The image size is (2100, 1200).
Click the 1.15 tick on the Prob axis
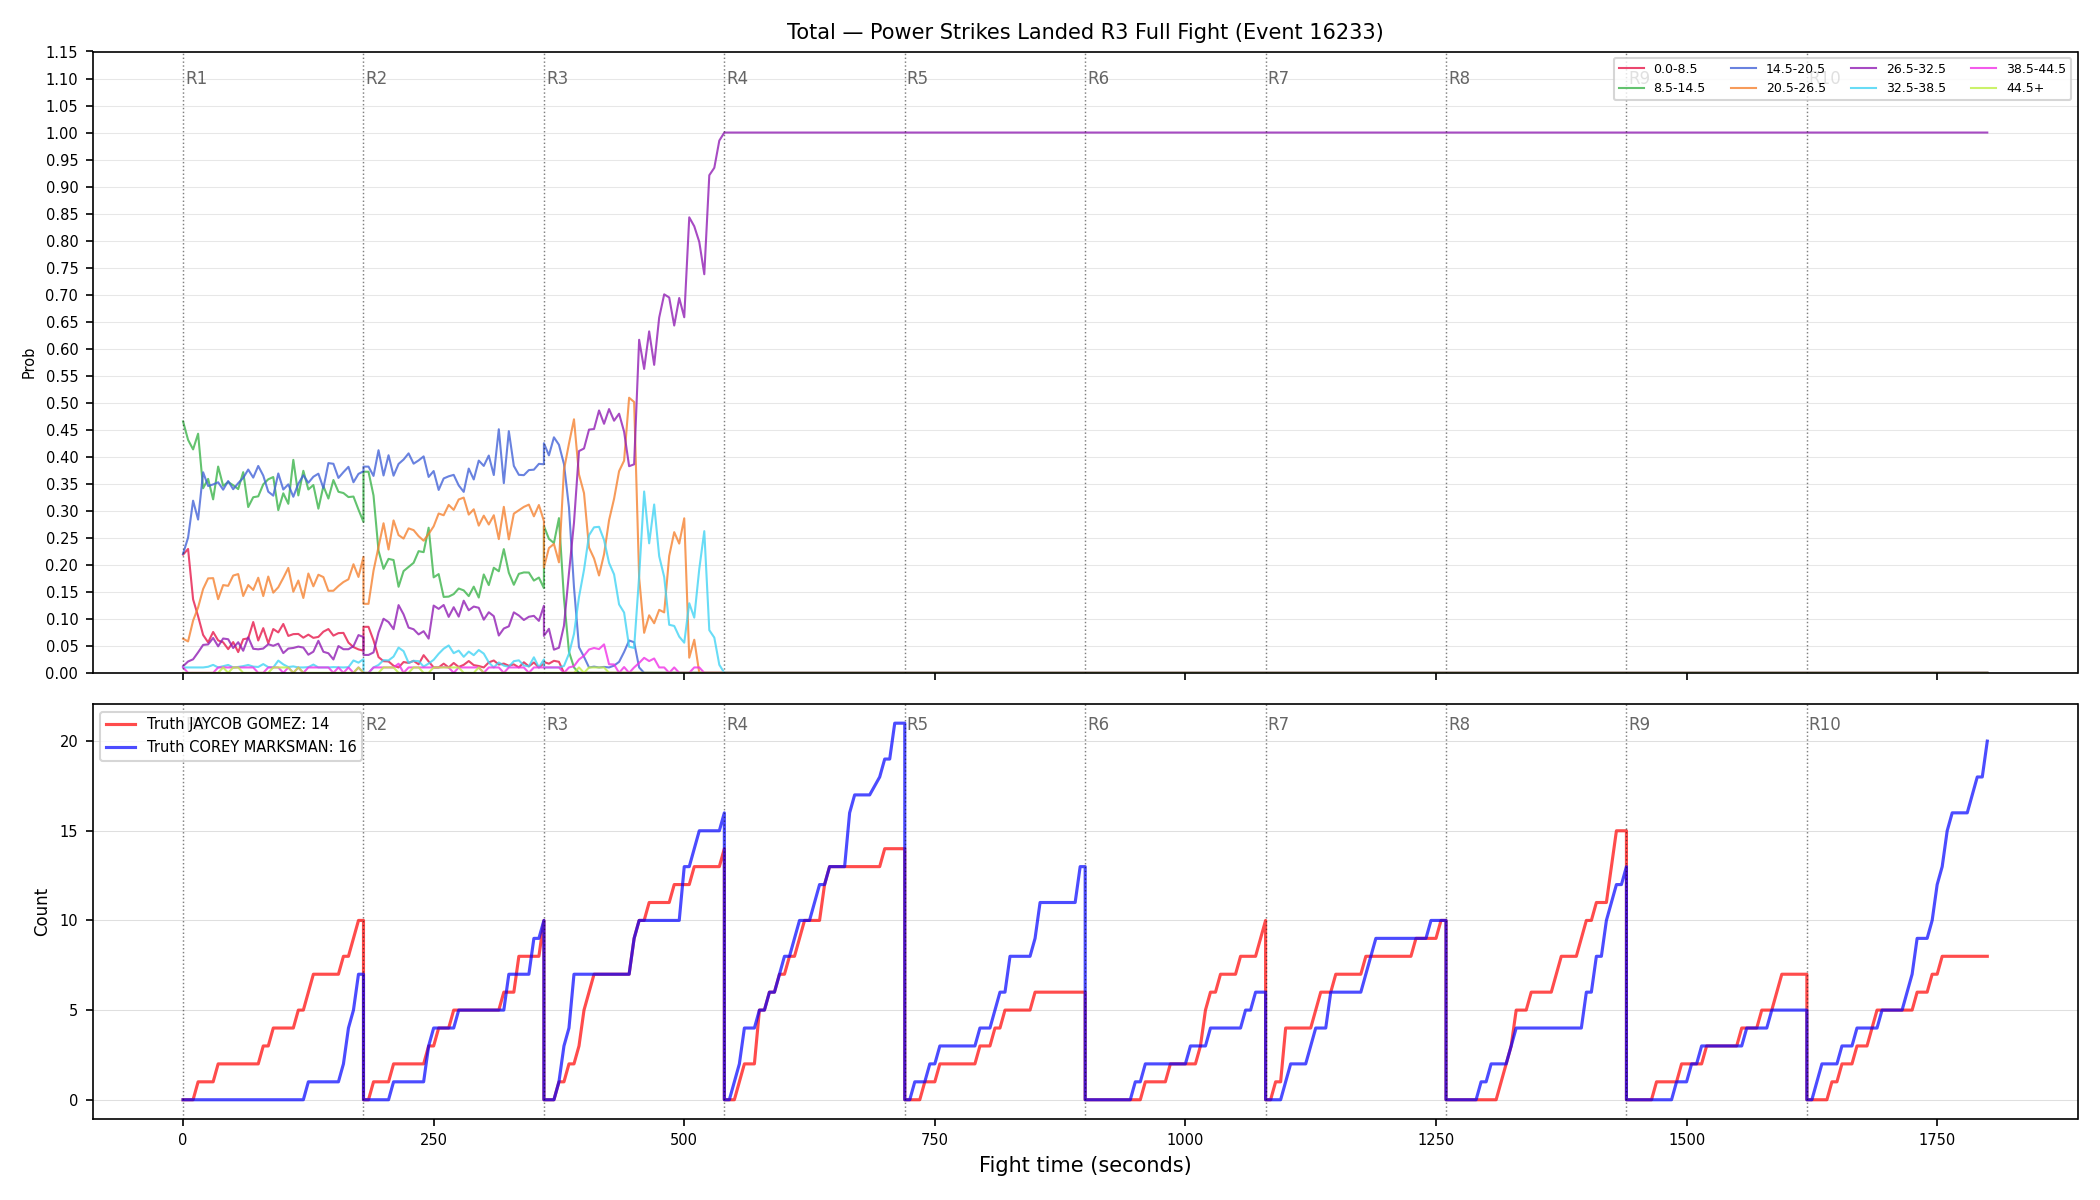(x=61, y=52)
